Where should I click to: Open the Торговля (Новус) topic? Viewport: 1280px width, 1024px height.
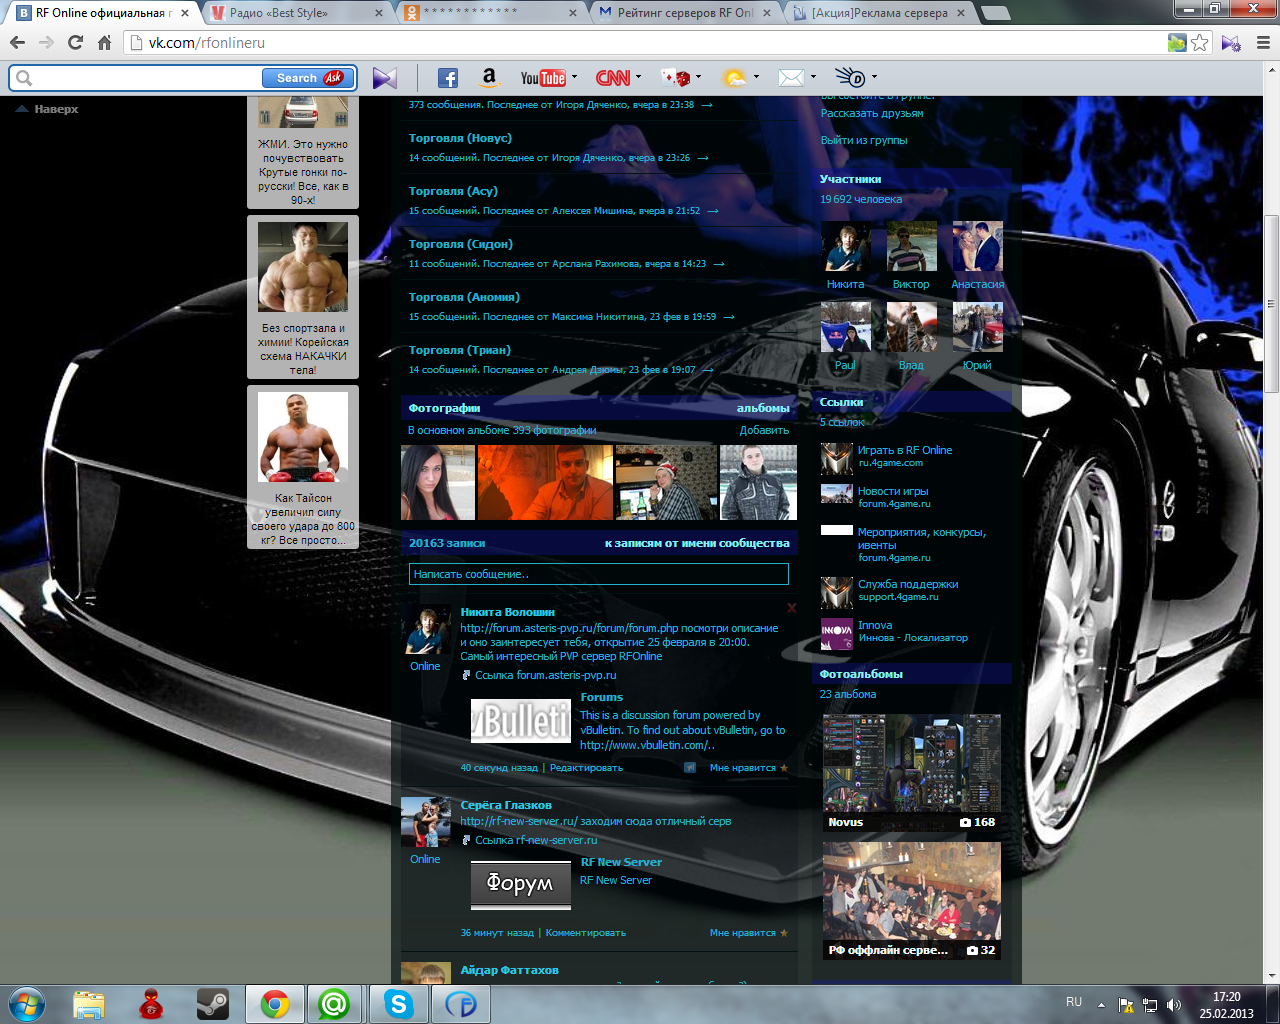click(x=460, y=138)
